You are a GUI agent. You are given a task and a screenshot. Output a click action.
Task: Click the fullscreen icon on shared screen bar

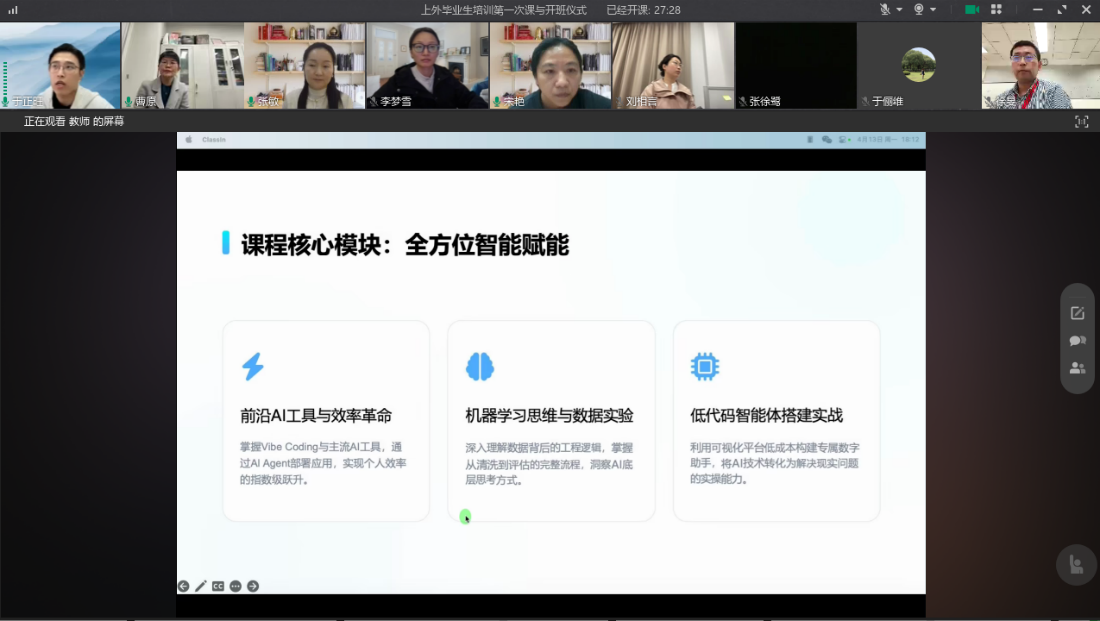(1081, 121)
